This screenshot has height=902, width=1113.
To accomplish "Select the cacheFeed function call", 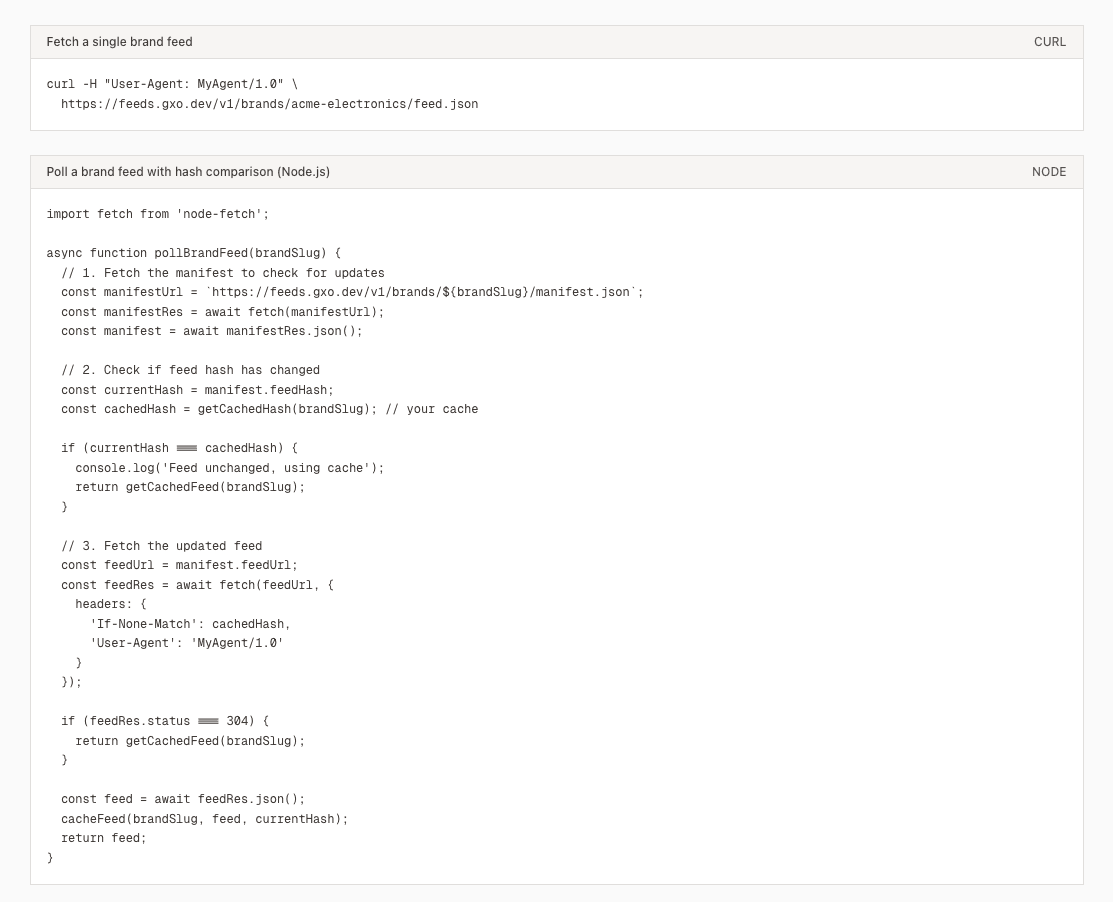I will coord(205,819).
